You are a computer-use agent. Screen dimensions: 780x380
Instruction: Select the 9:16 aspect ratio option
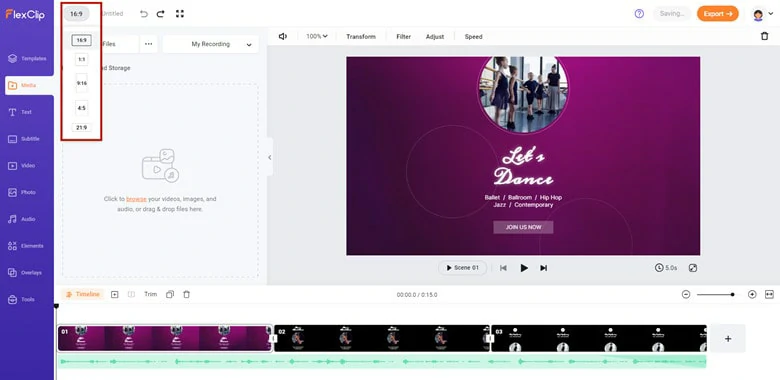[82, 83]
